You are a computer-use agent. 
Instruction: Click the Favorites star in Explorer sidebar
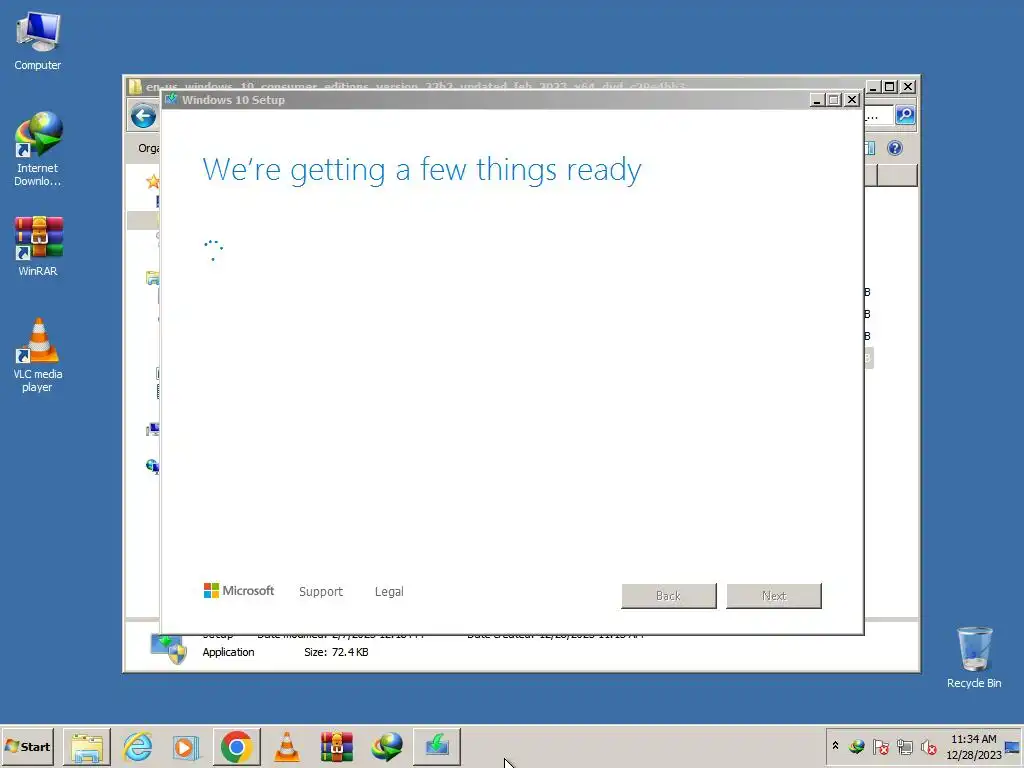pos(153,182)
